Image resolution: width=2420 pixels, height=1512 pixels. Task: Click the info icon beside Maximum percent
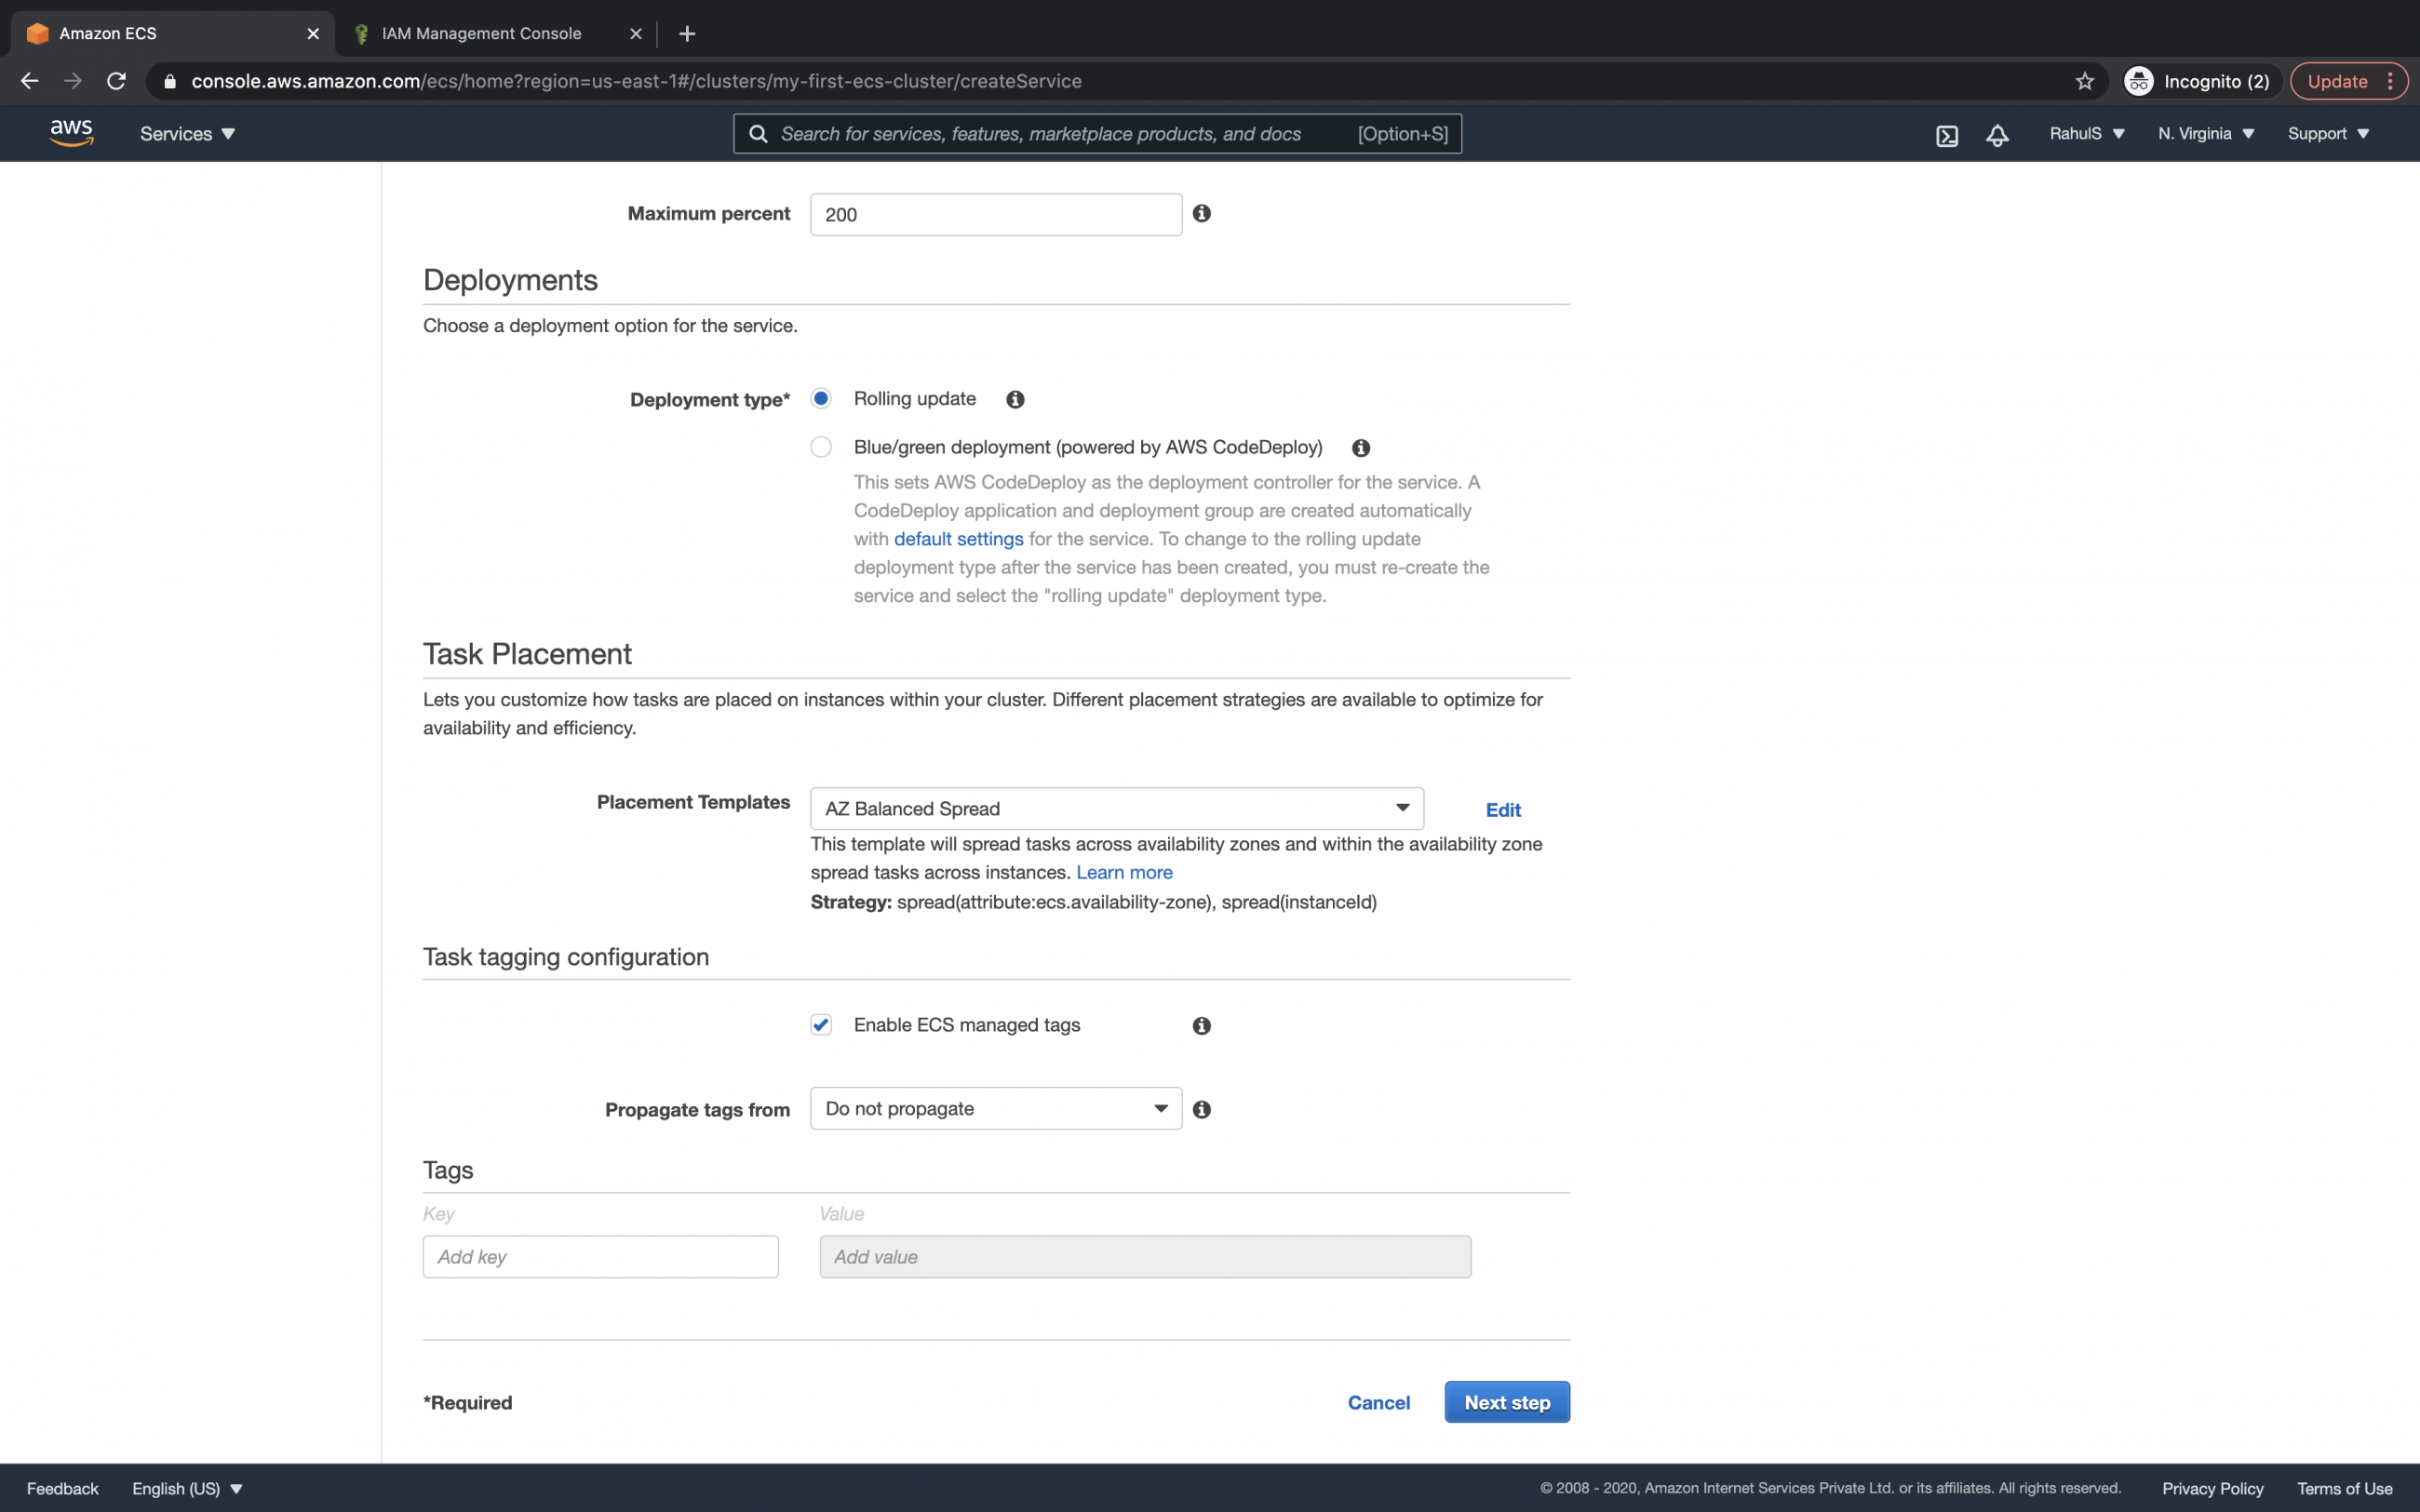(1202, 213)
